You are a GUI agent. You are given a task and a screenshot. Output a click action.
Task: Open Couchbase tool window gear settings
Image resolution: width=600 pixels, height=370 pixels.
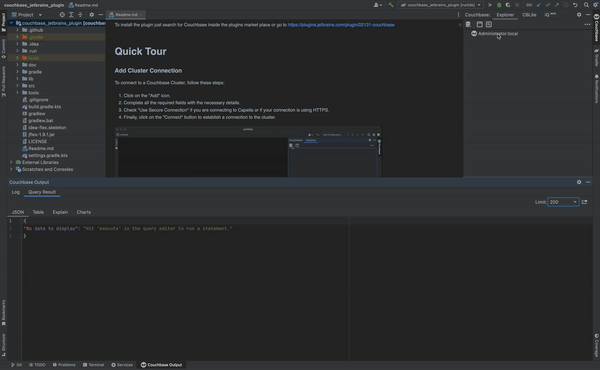579,15
